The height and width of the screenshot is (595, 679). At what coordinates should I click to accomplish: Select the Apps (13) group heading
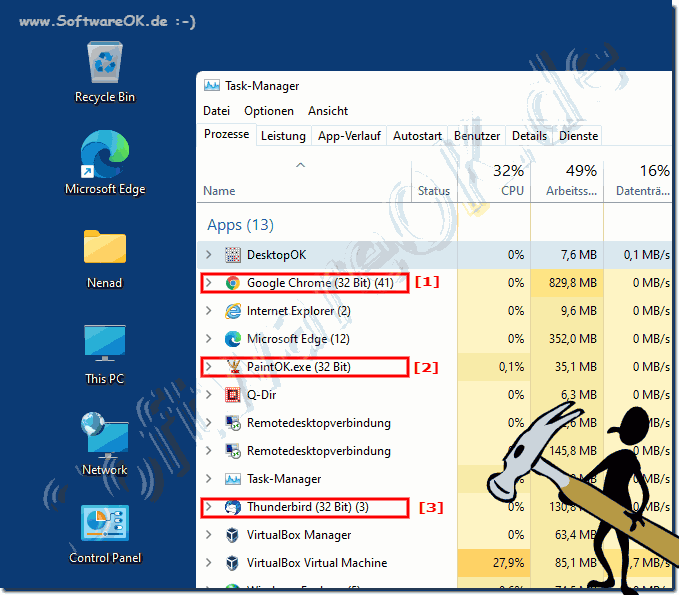coord(240,225)
